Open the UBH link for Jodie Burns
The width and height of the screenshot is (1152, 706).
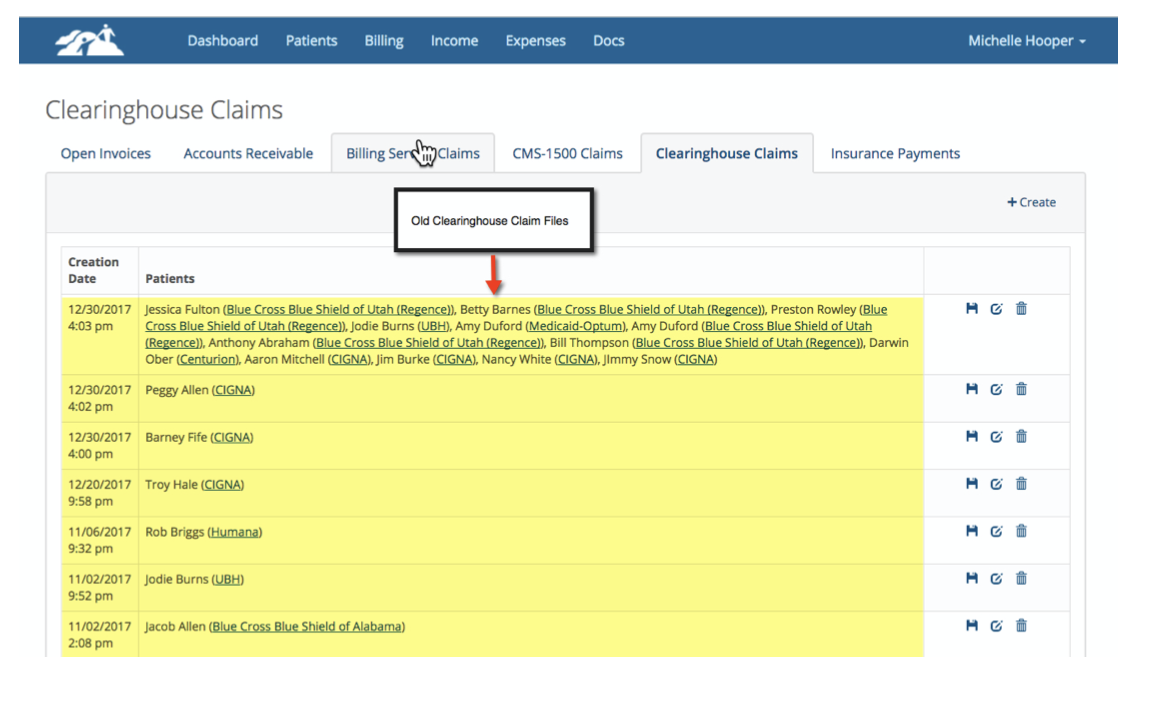[x=227, y=578]
